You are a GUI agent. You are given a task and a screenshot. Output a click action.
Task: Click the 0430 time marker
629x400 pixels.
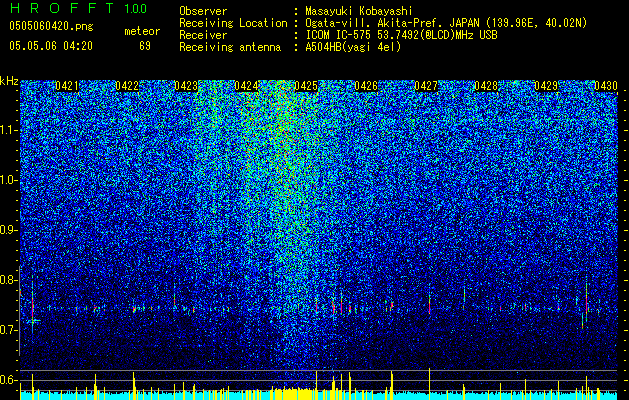[x=606, y=86]
